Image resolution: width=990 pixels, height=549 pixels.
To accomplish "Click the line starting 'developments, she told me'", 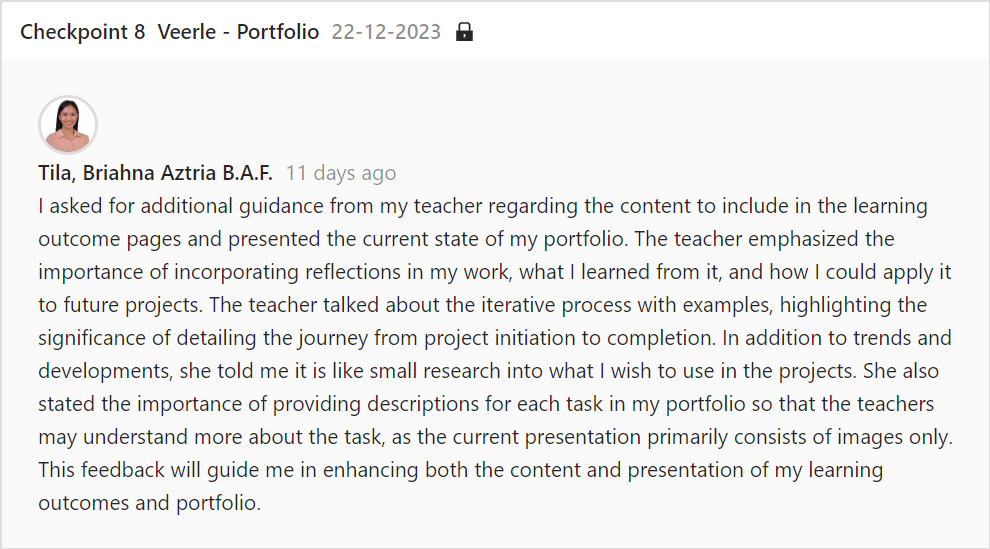I will point(489,371).
